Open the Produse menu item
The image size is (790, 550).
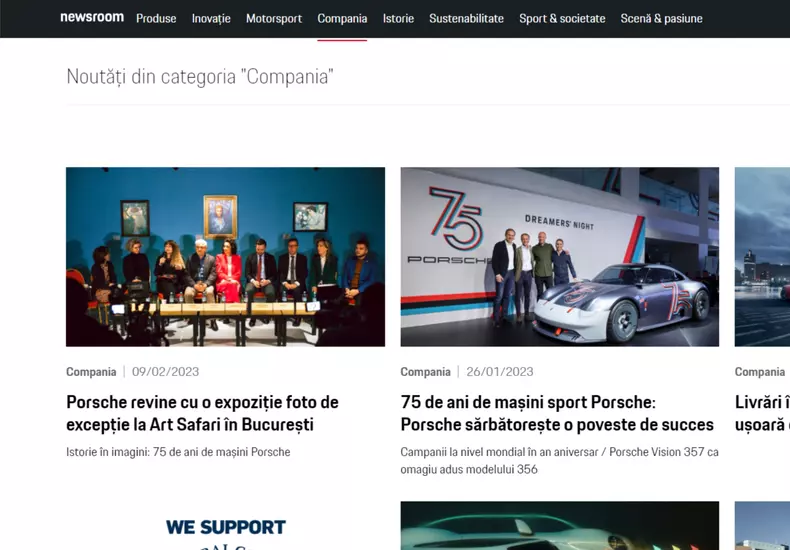point(156,19)
